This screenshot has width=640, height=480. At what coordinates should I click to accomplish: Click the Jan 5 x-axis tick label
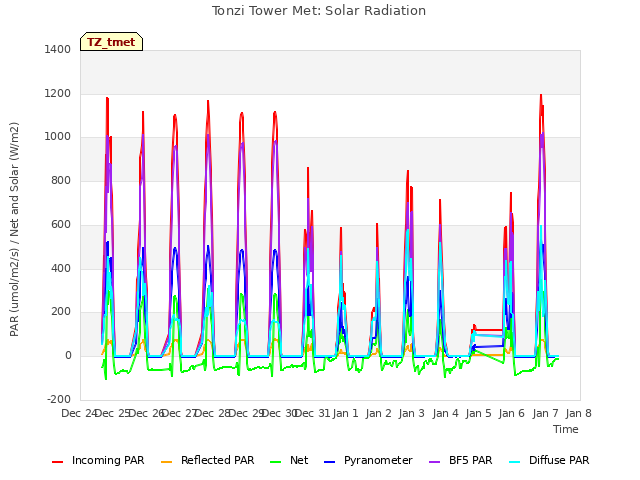pyautogui.click(x=479, y=413)
